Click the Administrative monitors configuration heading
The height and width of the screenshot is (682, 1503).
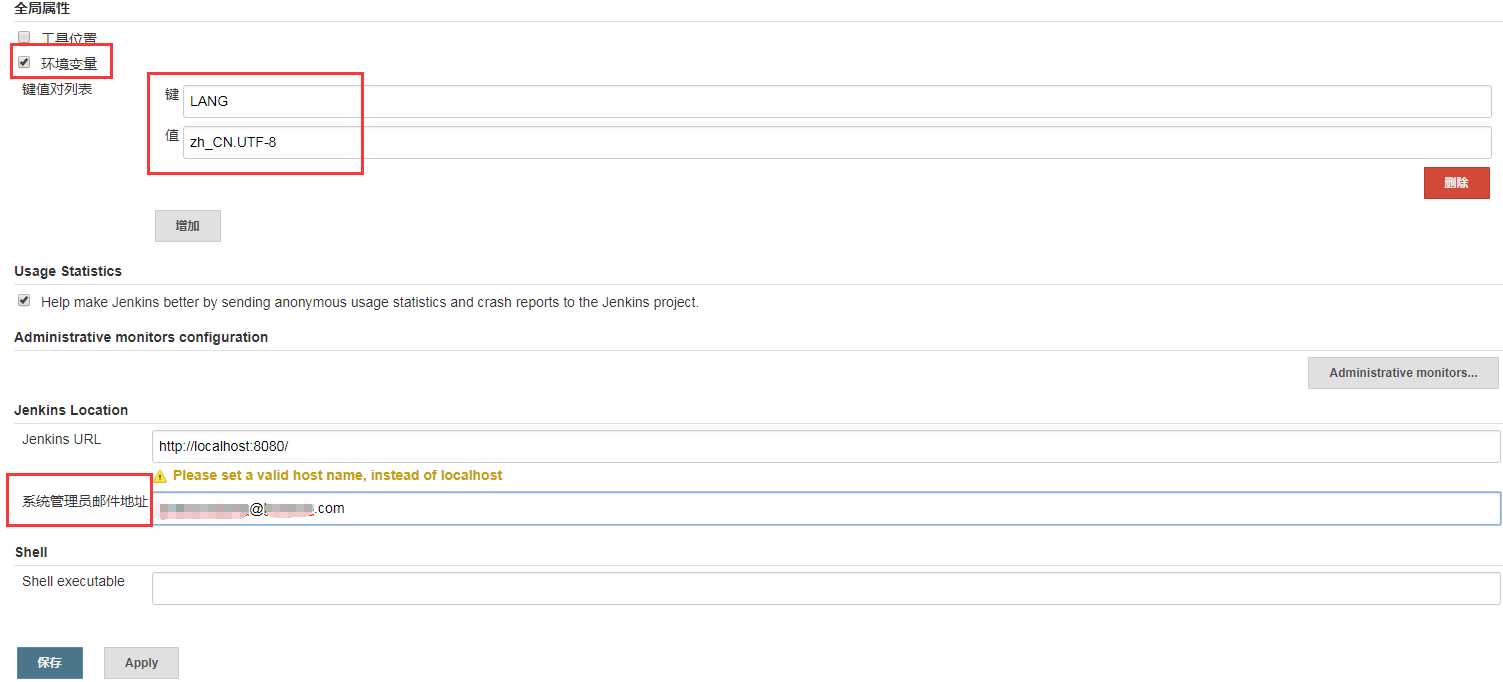(141, 337)
